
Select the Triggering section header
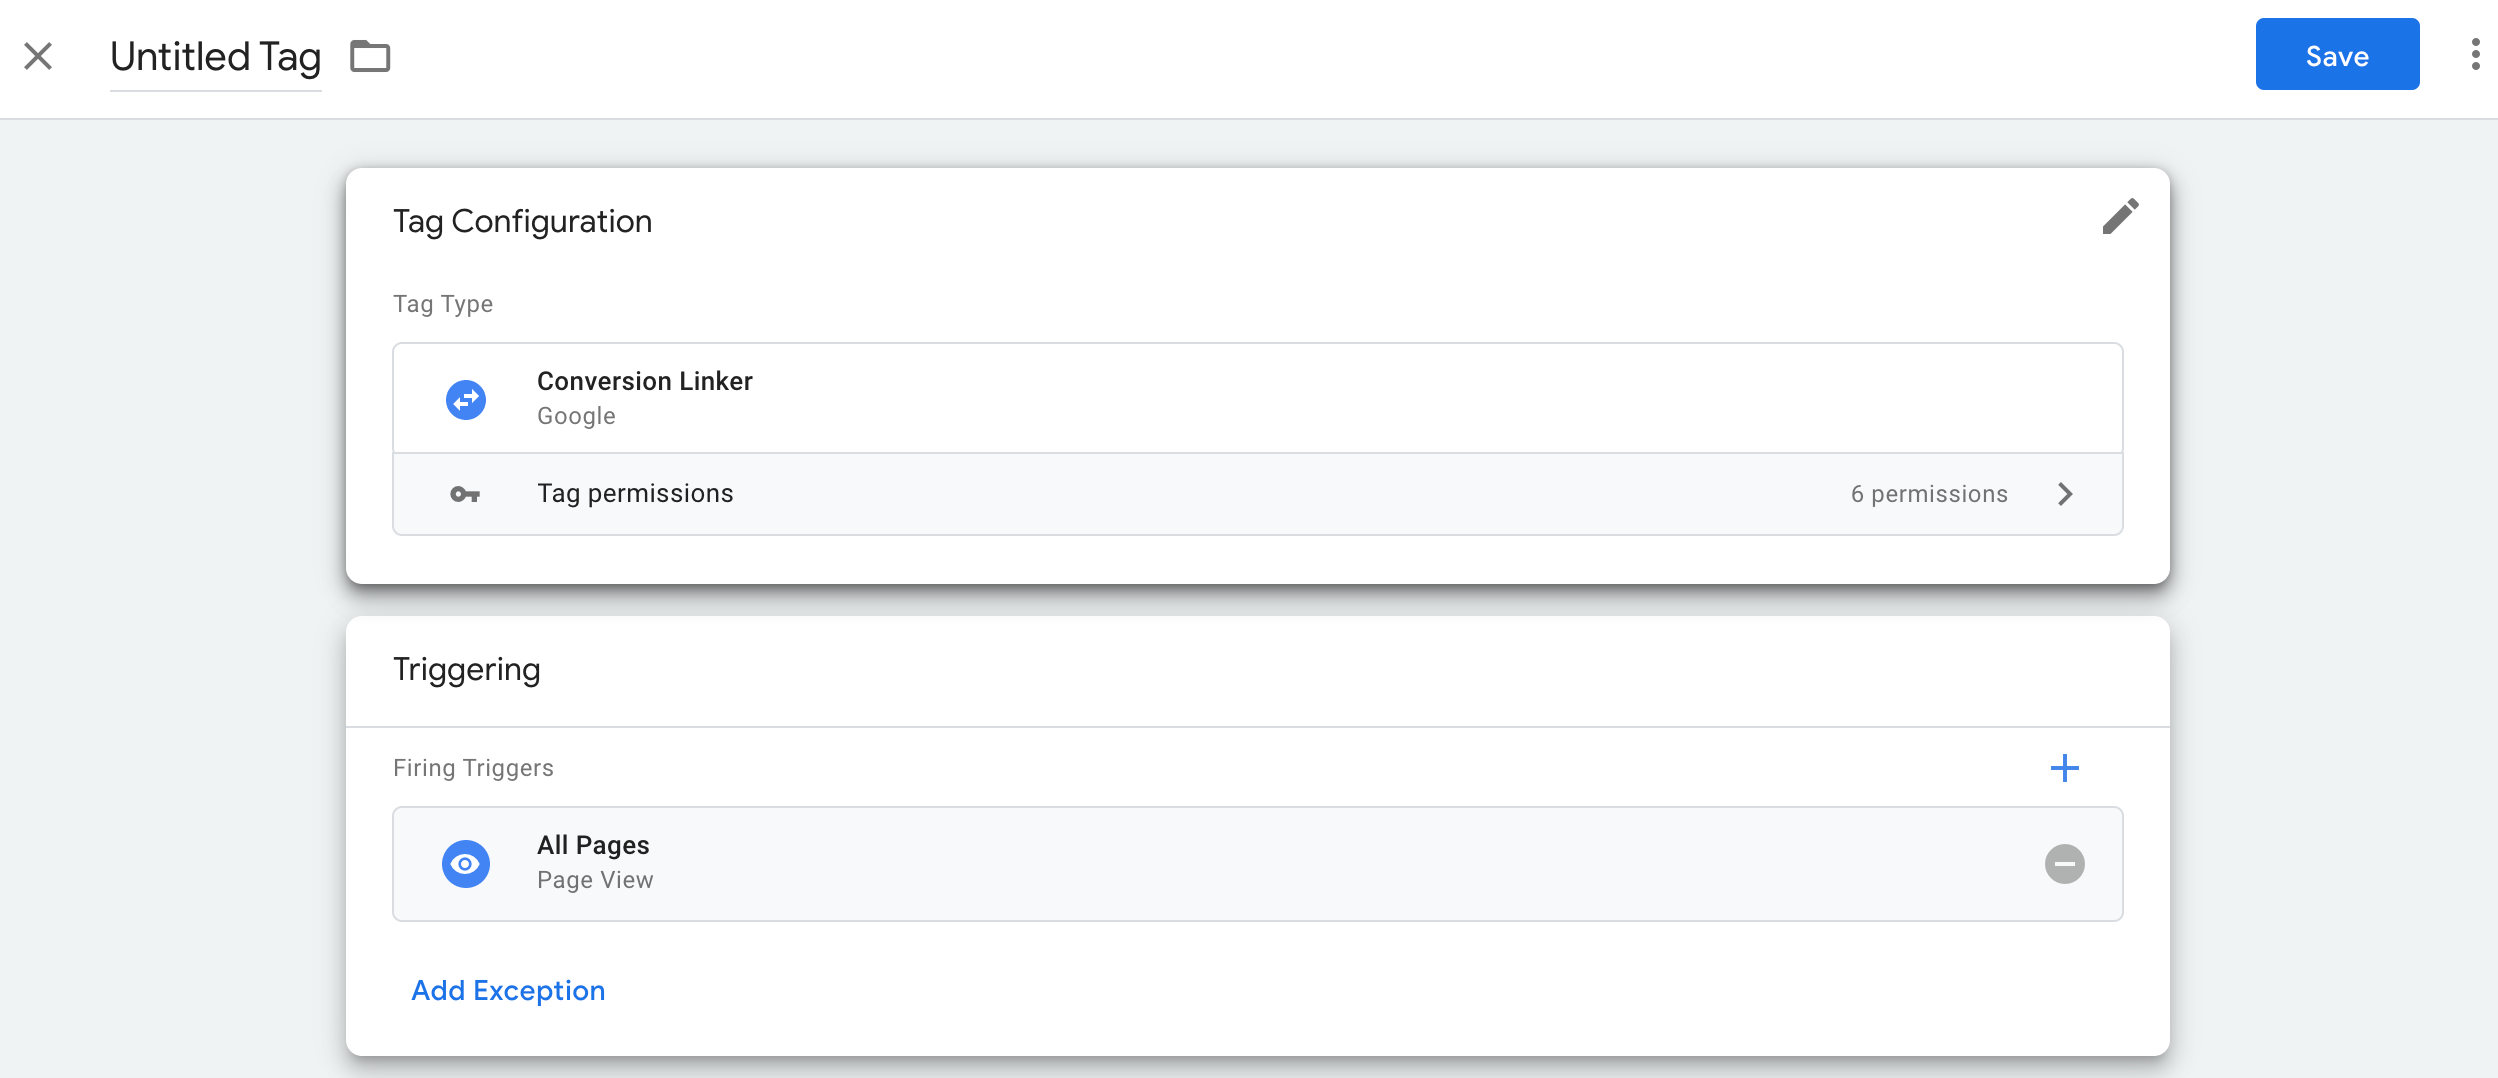click(x=467, y=669)
